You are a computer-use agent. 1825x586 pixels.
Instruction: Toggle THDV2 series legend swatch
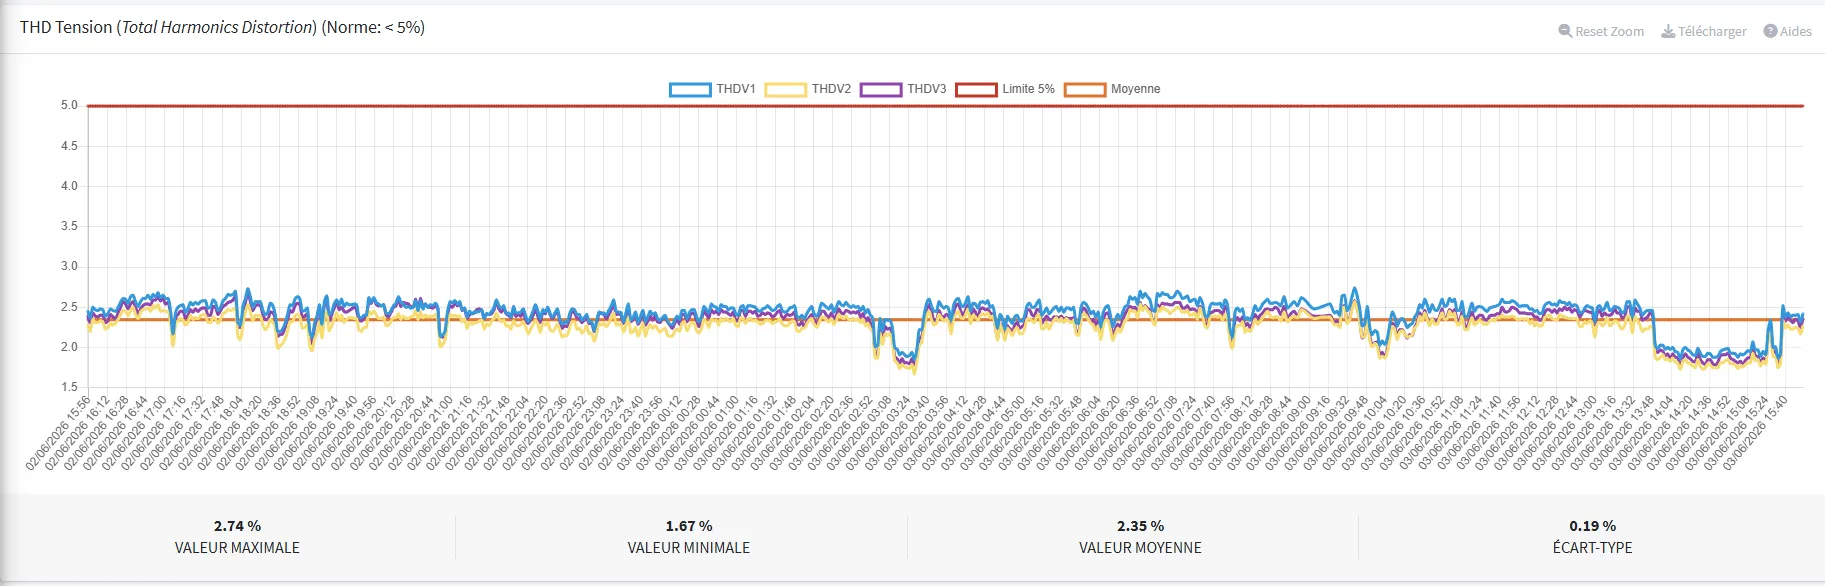(x=785, y=89)
